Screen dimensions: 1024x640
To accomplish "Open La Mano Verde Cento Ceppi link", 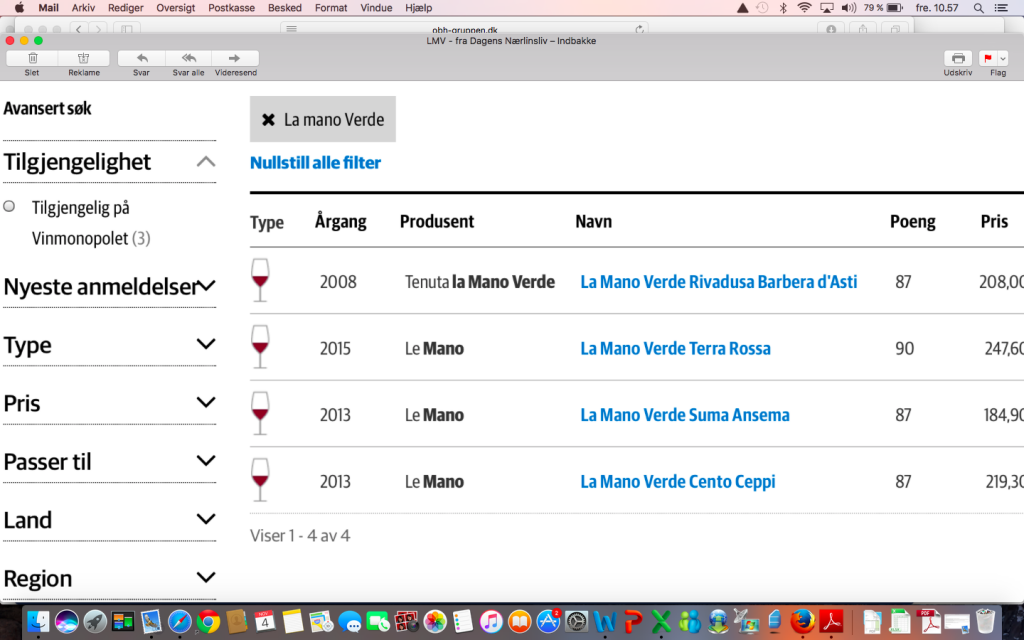I will 677,482.
